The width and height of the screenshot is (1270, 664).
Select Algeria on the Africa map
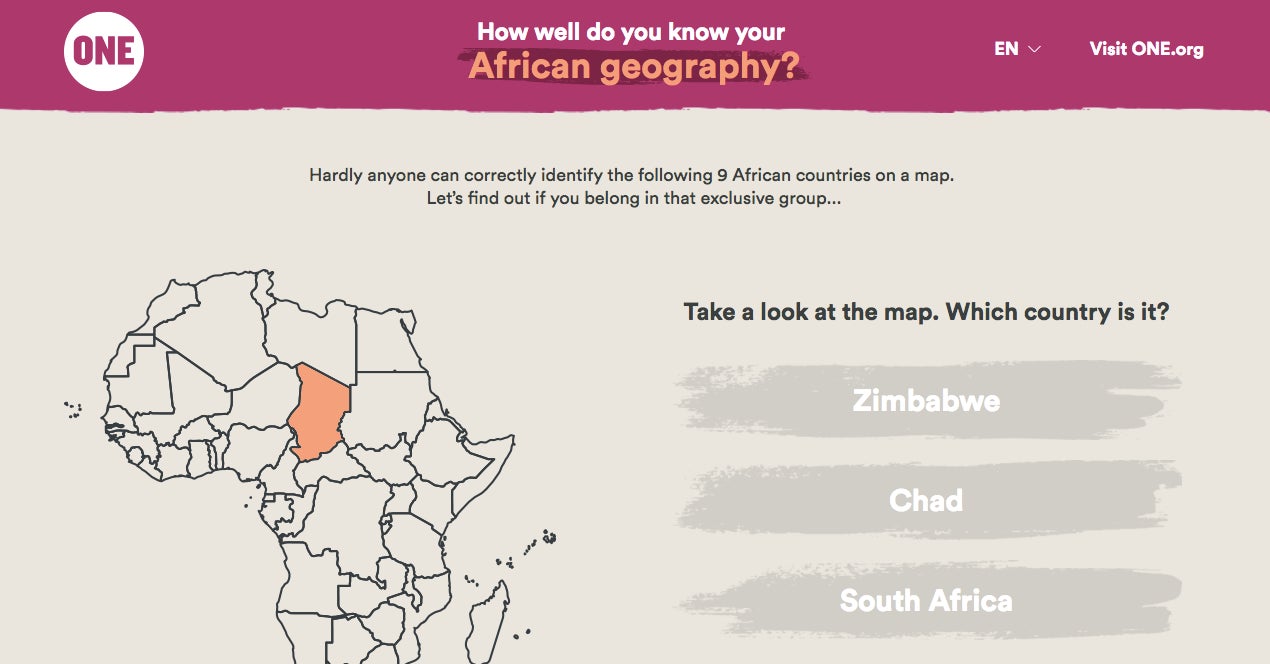click(x=210, y=325)
